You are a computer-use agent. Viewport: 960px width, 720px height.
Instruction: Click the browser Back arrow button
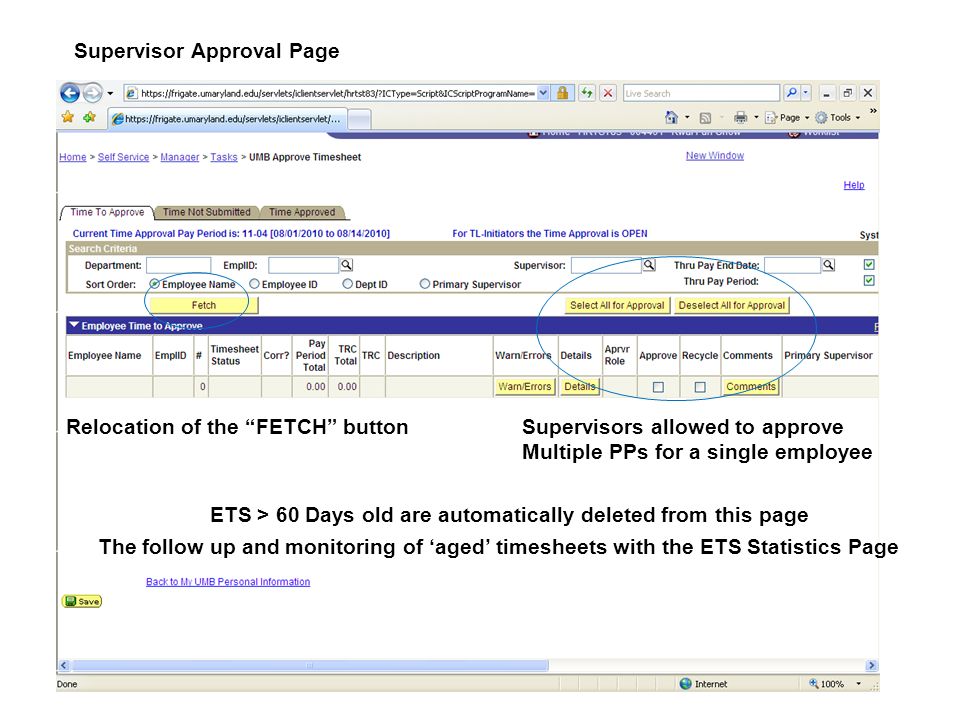click(70, 93)
